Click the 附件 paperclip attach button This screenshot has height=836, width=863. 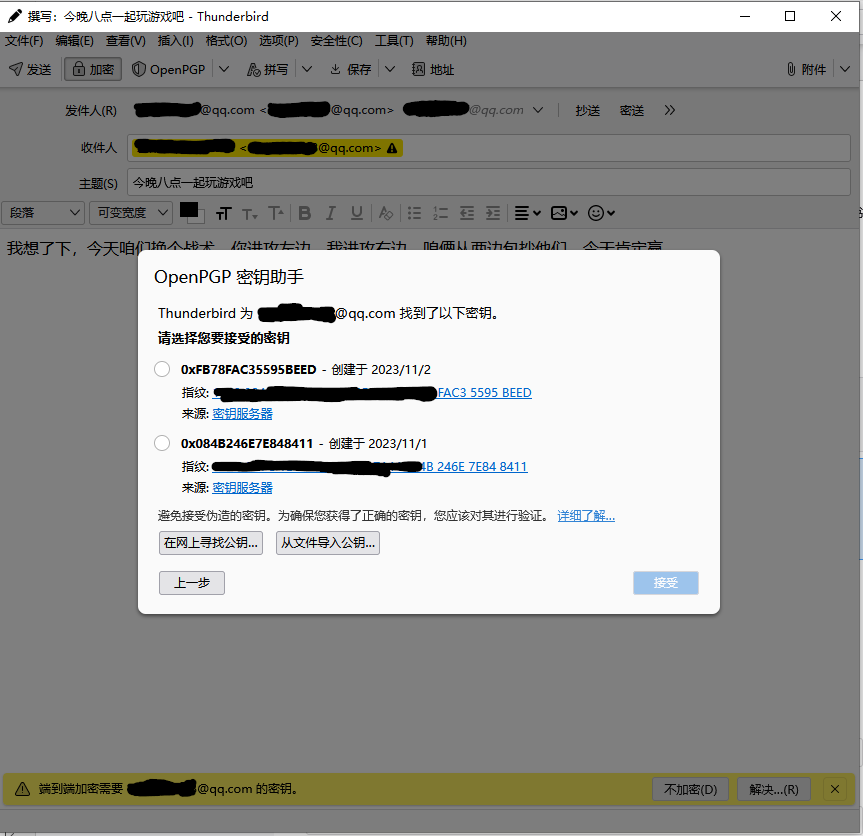tap(807, 69)
